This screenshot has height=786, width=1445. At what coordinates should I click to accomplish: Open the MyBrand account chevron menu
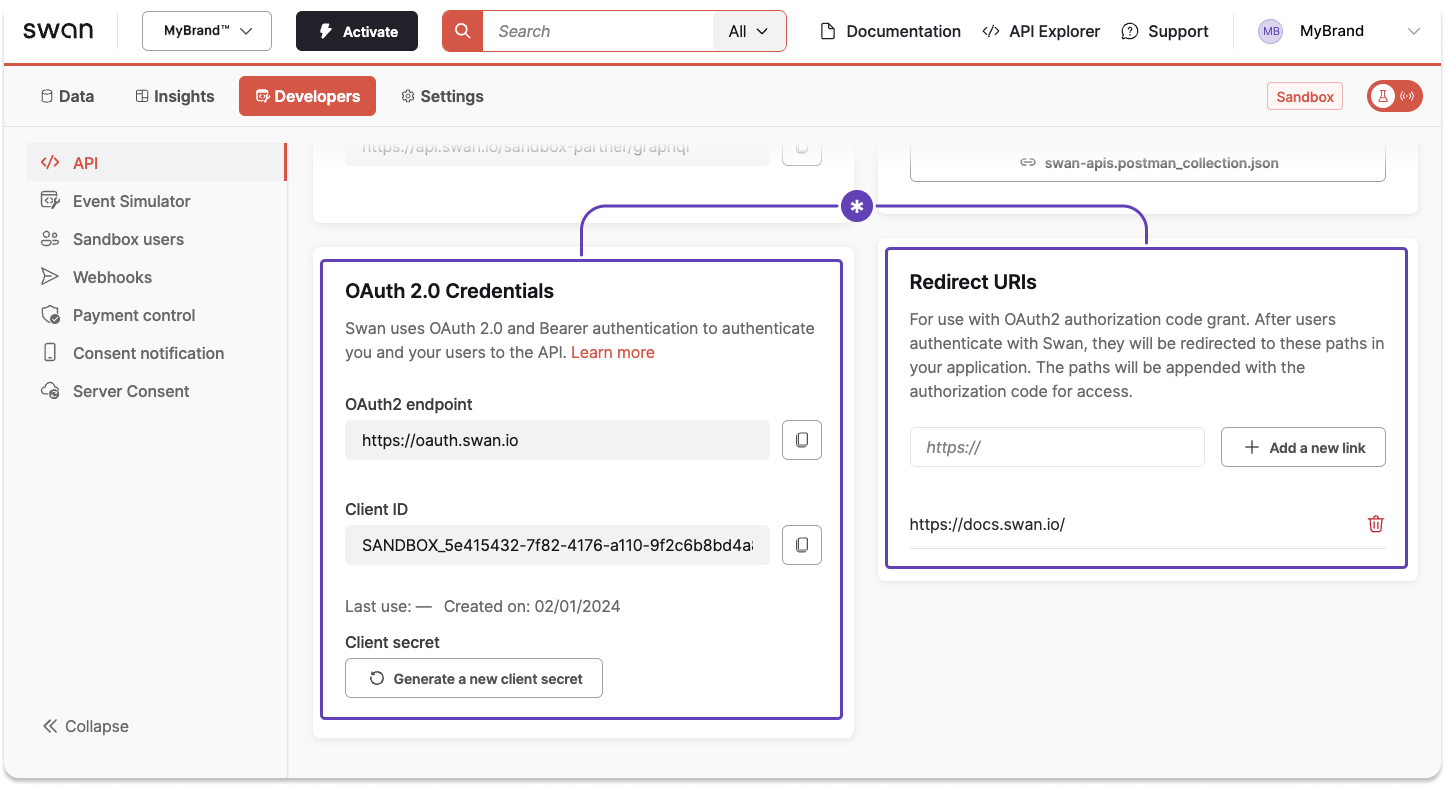coord(1412,31)
